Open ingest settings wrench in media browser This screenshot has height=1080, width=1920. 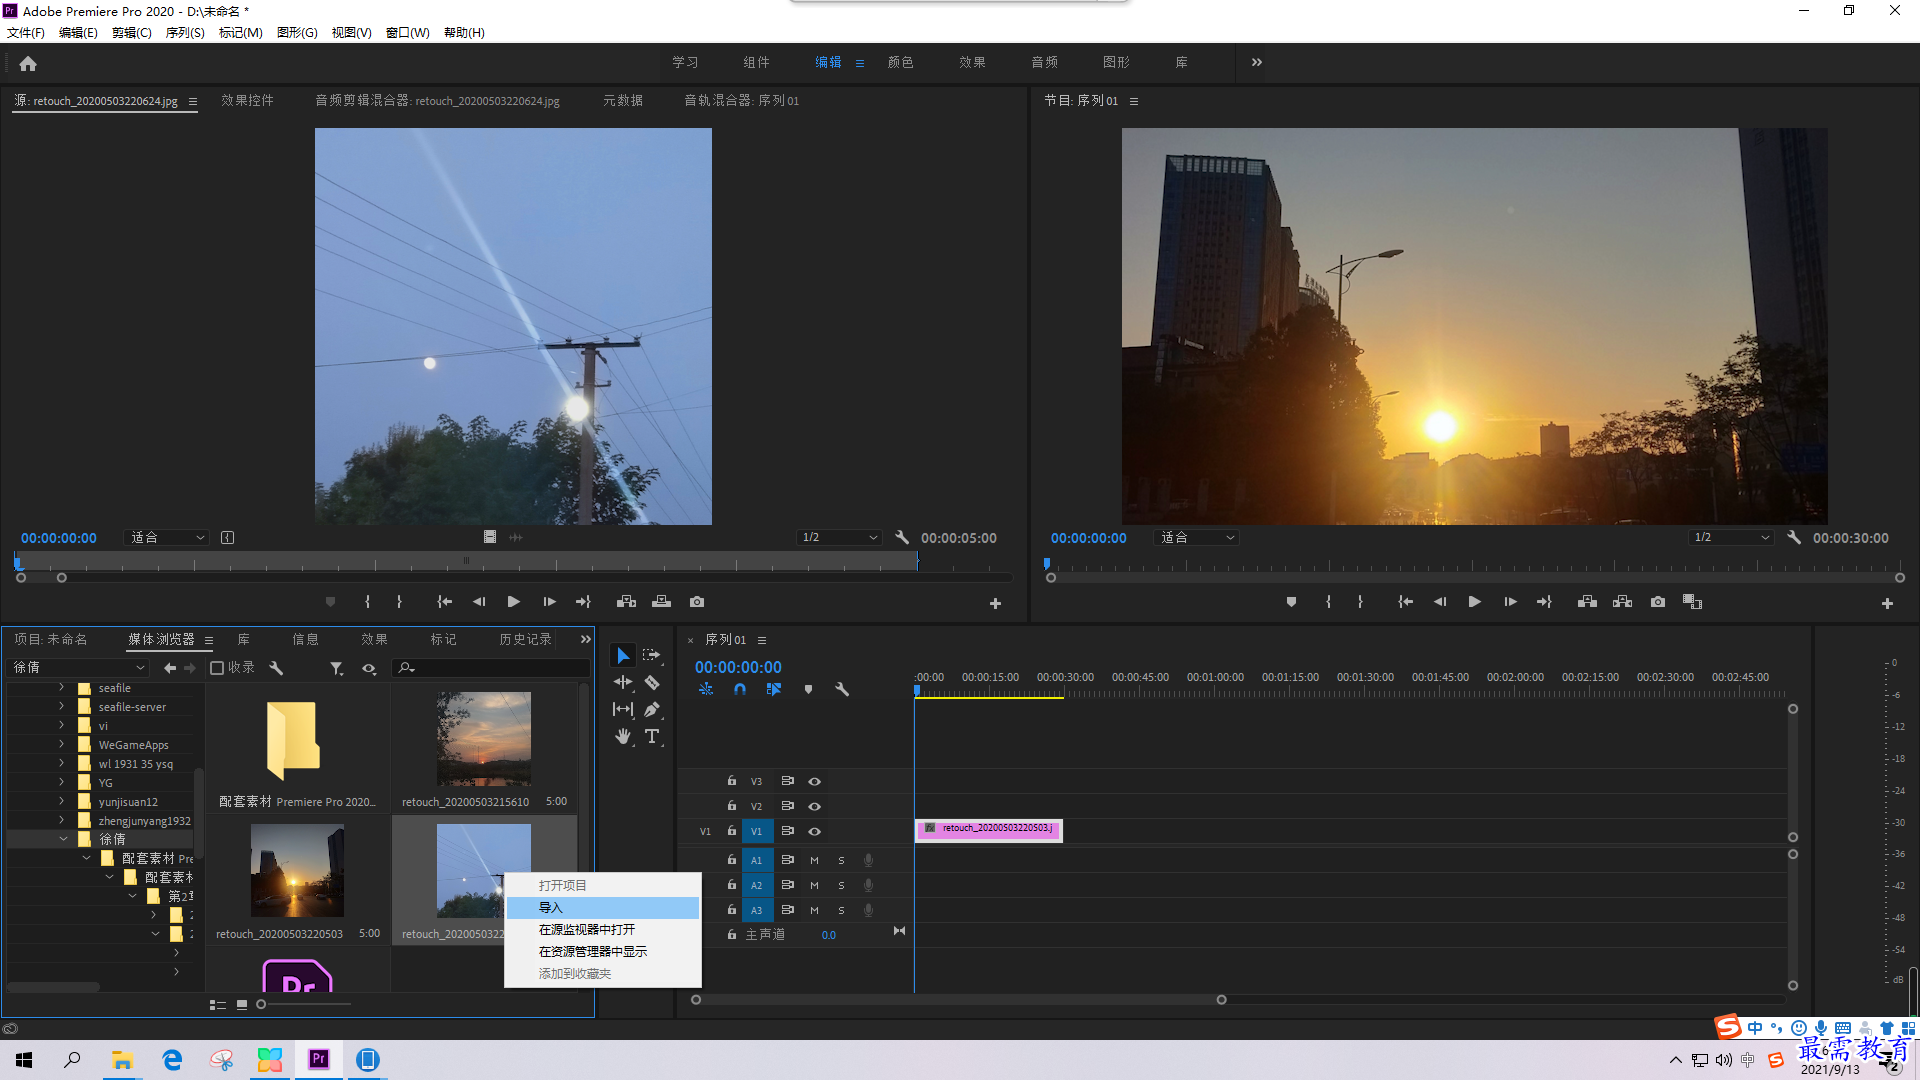point(276,668)
